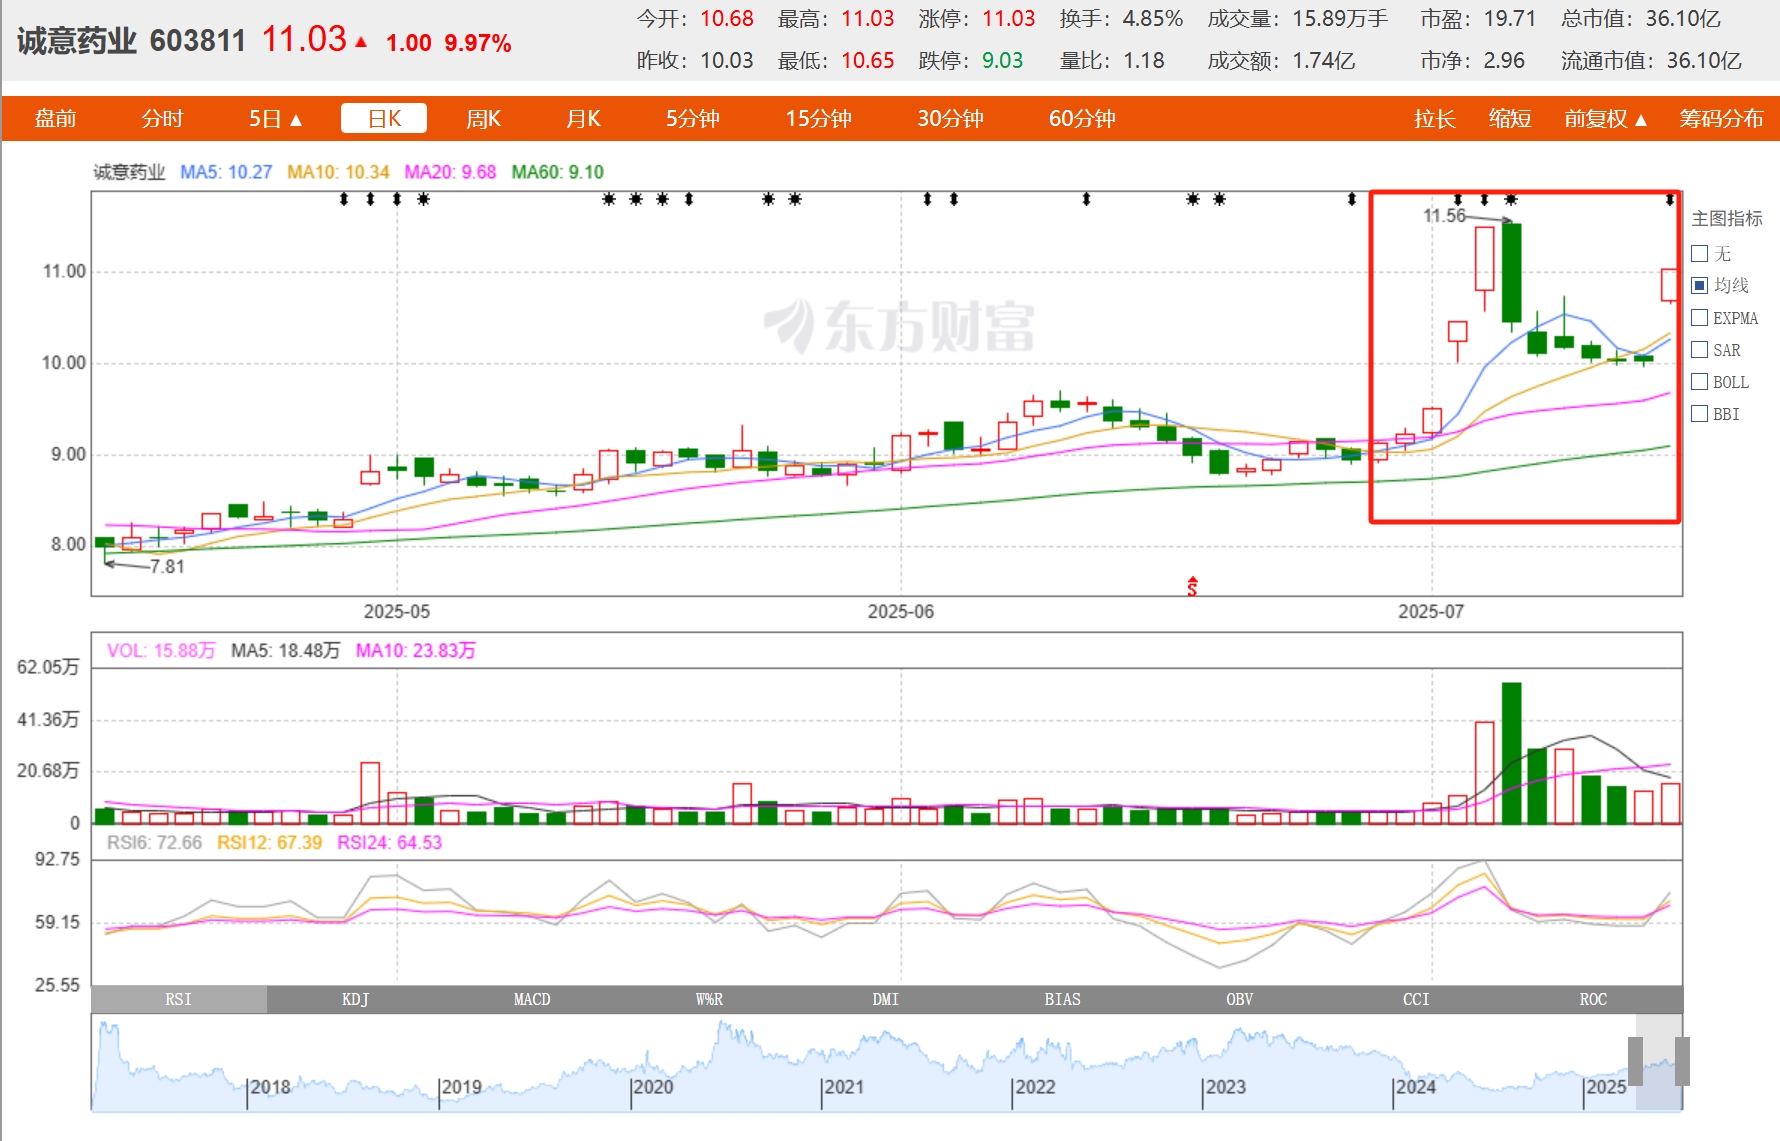Click the 诚意药业 stock name header

pyautogui.click(x=77, y=41)
